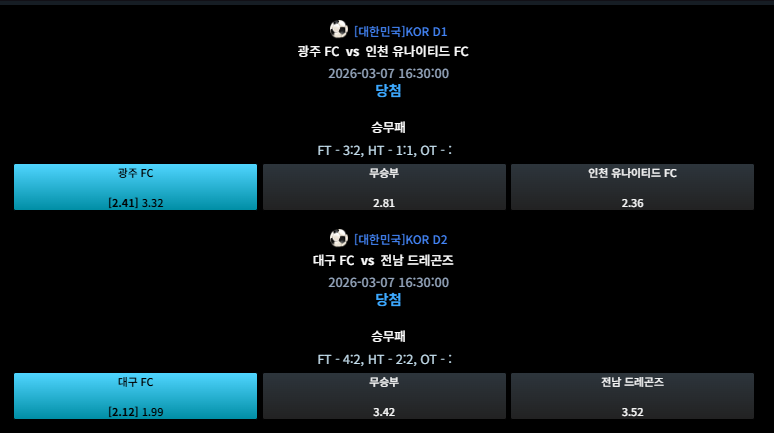
Task: Open the [대한민국]KOR D2 league link
Action: tap(400, 240)
